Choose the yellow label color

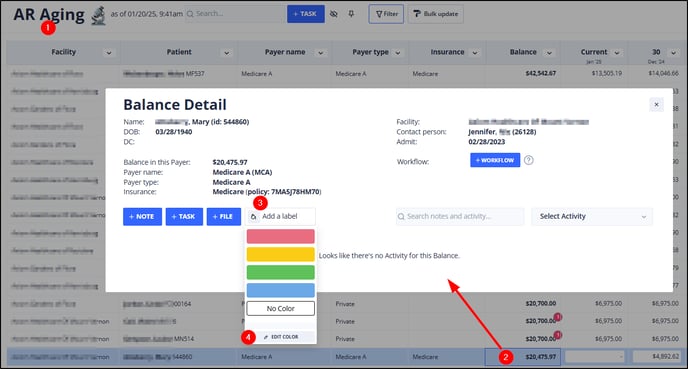[280, 254]
